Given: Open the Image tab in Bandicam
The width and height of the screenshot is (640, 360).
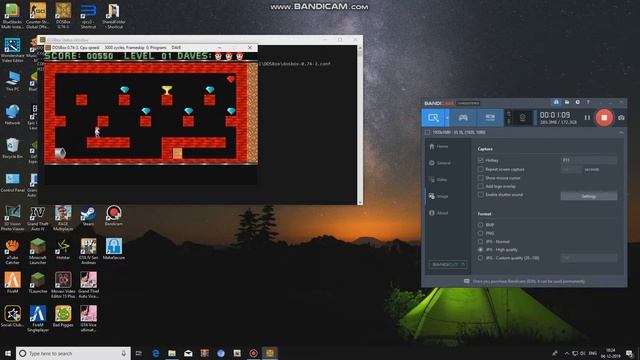Looking at the screenshot, I should tap(439, 196).
